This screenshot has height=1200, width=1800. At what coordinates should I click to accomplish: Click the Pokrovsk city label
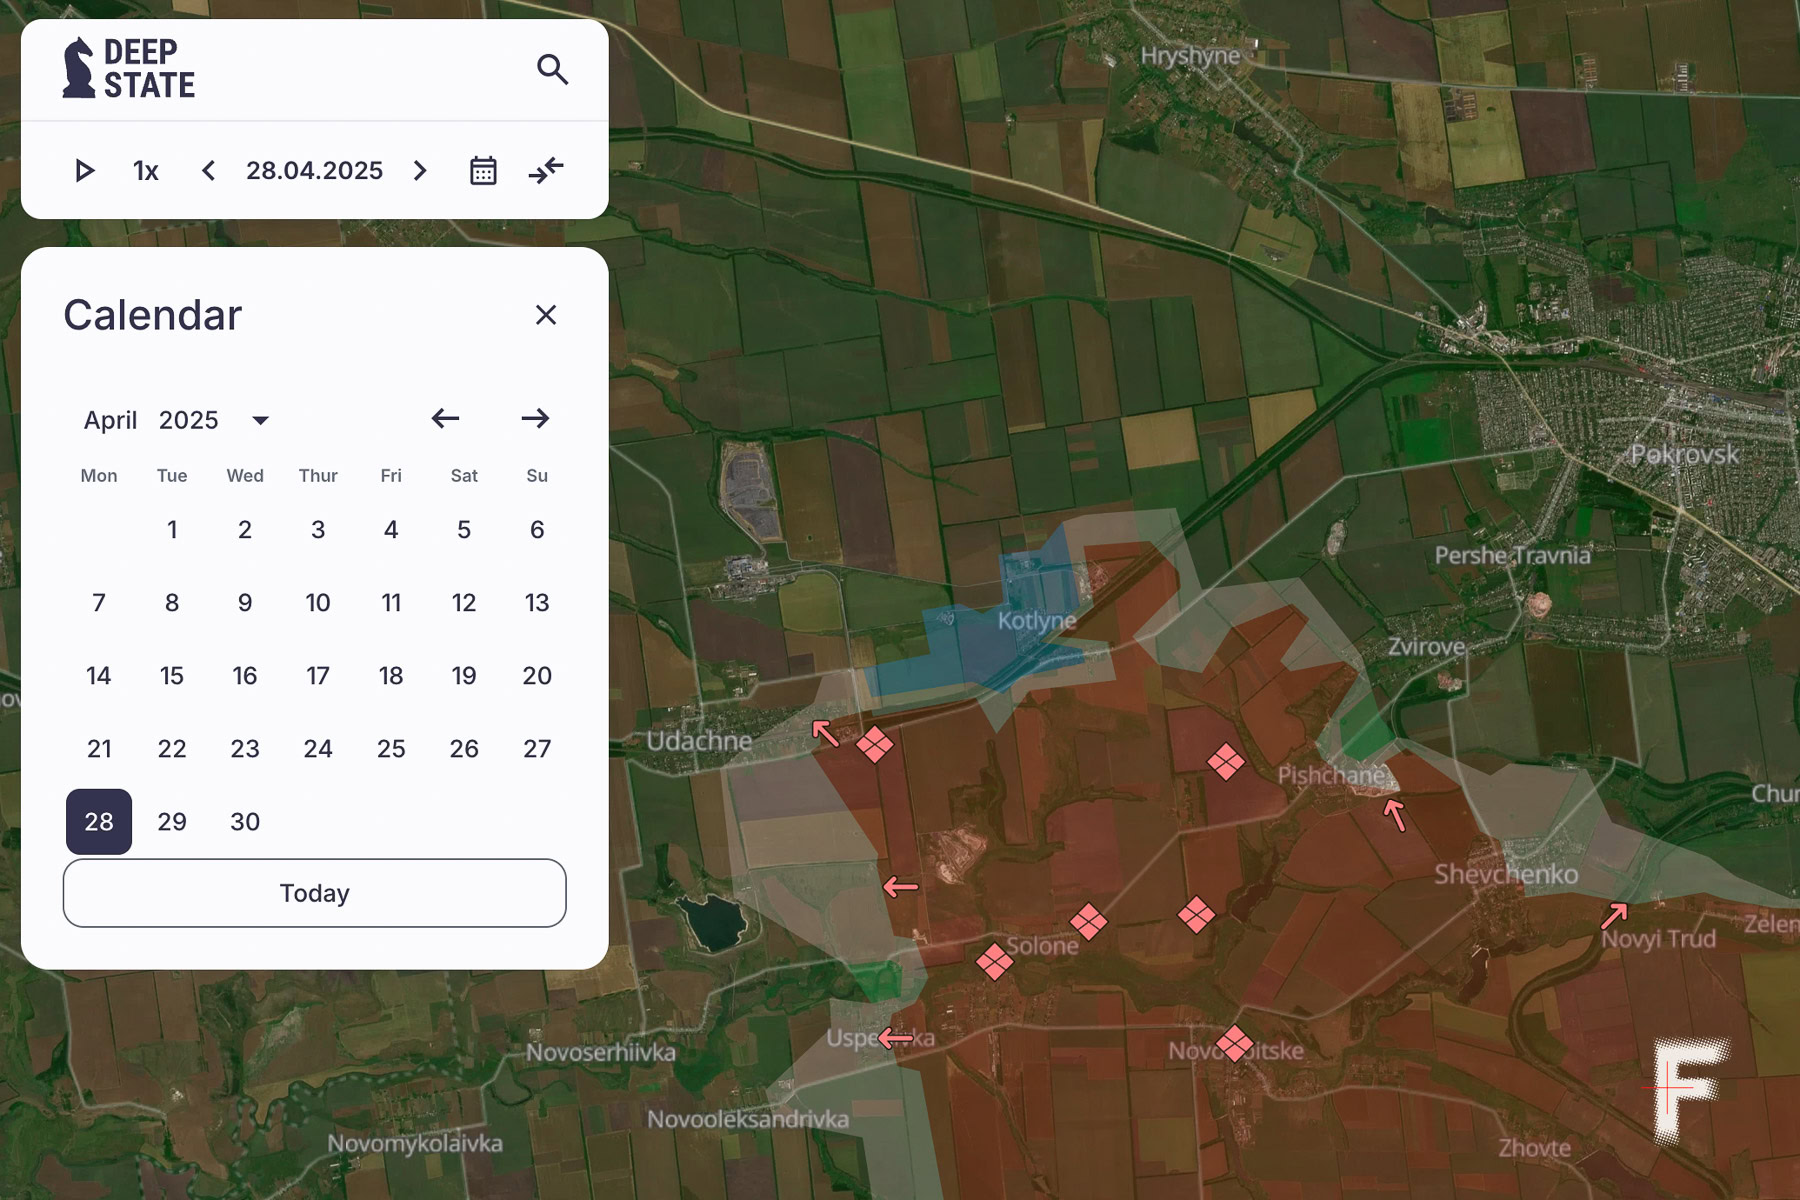point(1685,455)
